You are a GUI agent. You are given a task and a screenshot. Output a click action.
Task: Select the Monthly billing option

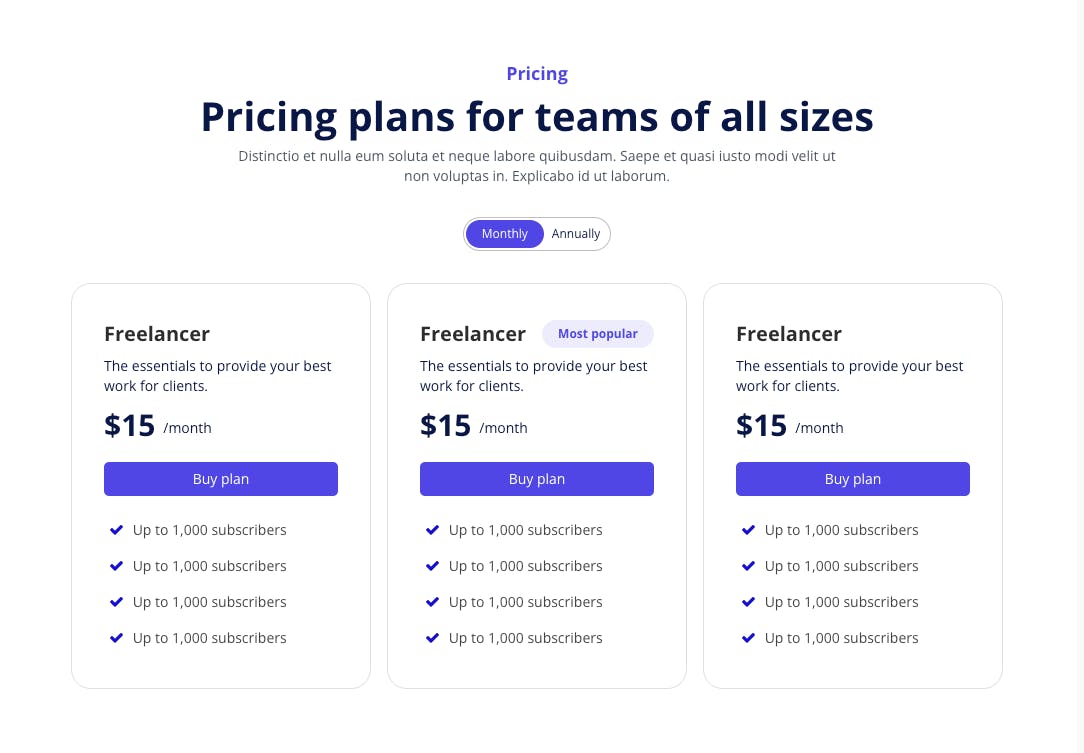pos(504,233)
